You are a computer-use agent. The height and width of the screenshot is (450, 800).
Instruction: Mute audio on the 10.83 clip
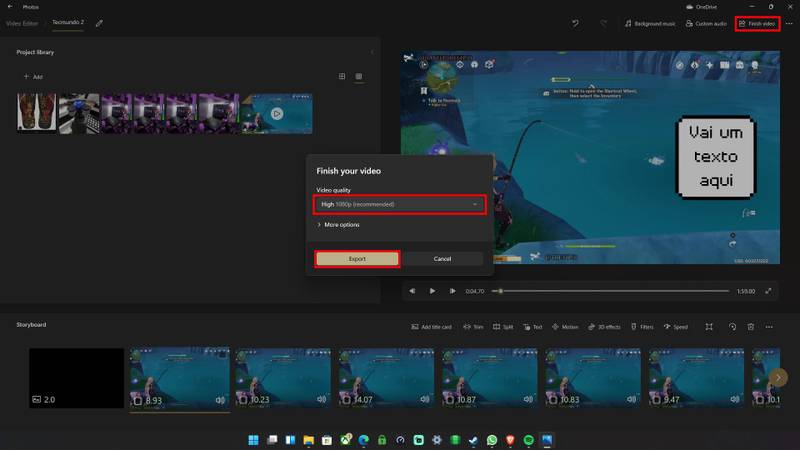click(631, 399)
